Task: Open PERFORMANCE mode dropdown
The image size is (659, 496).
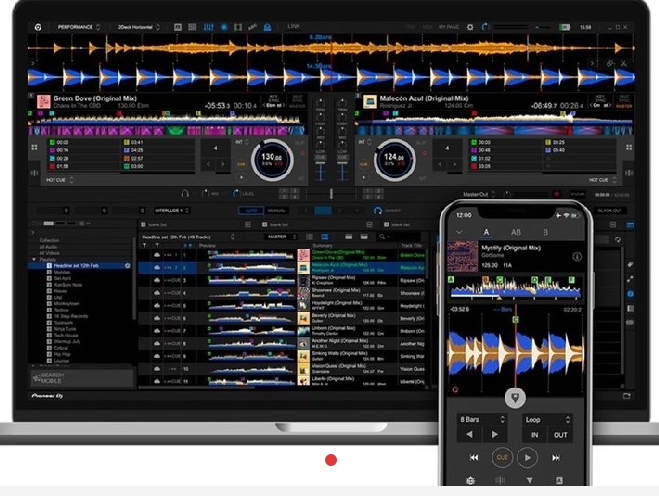Action: tap(79, 27)
